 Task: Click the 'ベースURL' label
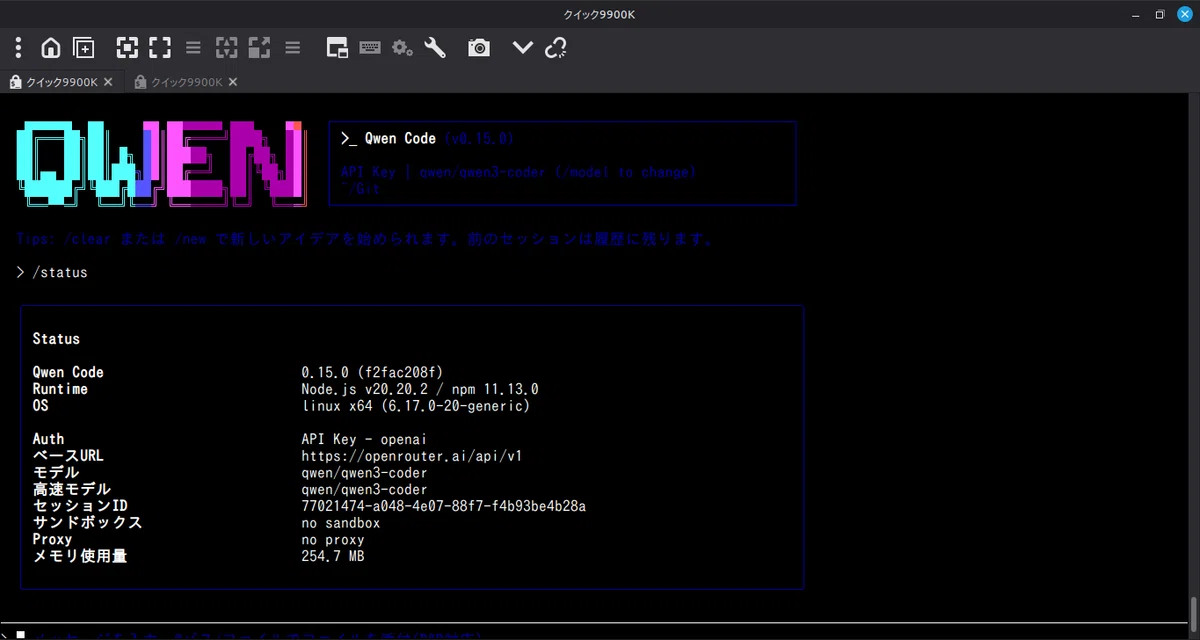68,456
